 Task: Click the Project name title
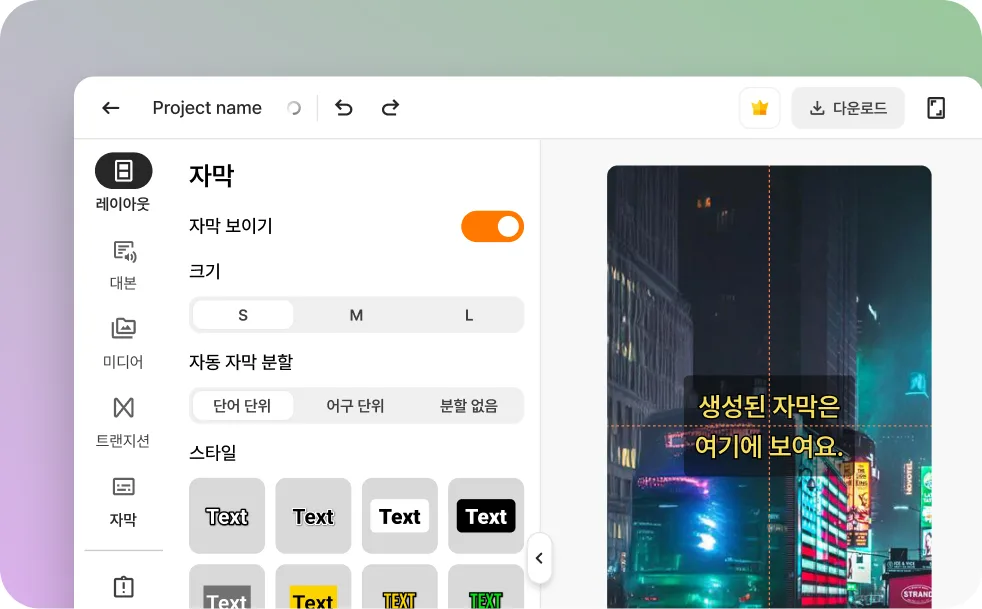pos(207,108)
